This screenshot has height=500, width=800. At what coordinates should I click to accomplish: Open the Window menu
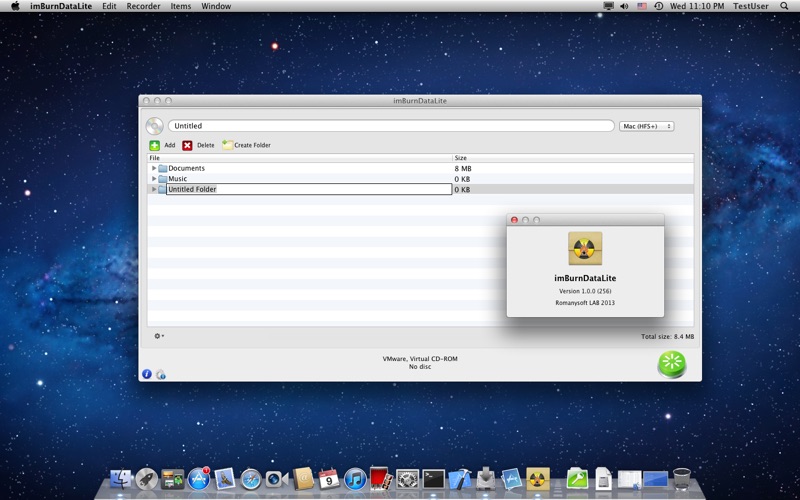tap(216, 6)
